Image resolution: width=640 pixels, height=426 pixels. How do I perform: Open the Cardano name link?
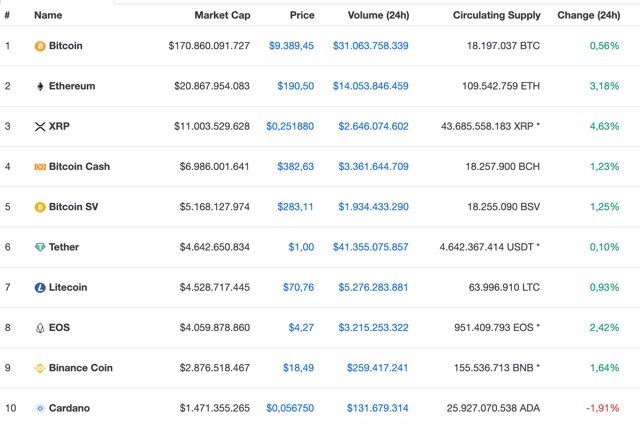(69, 408)
